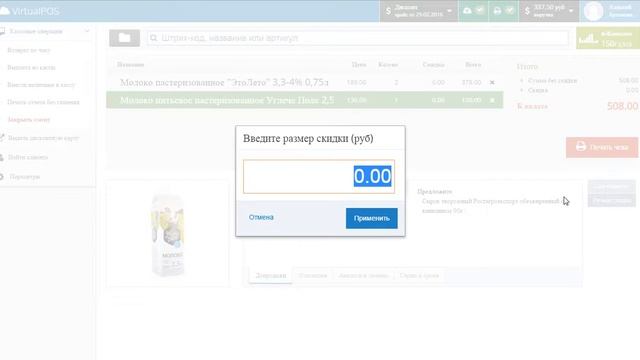Open the Параметры settings item
The width and height of the screenshot is (640, 360).
[24, 177]
